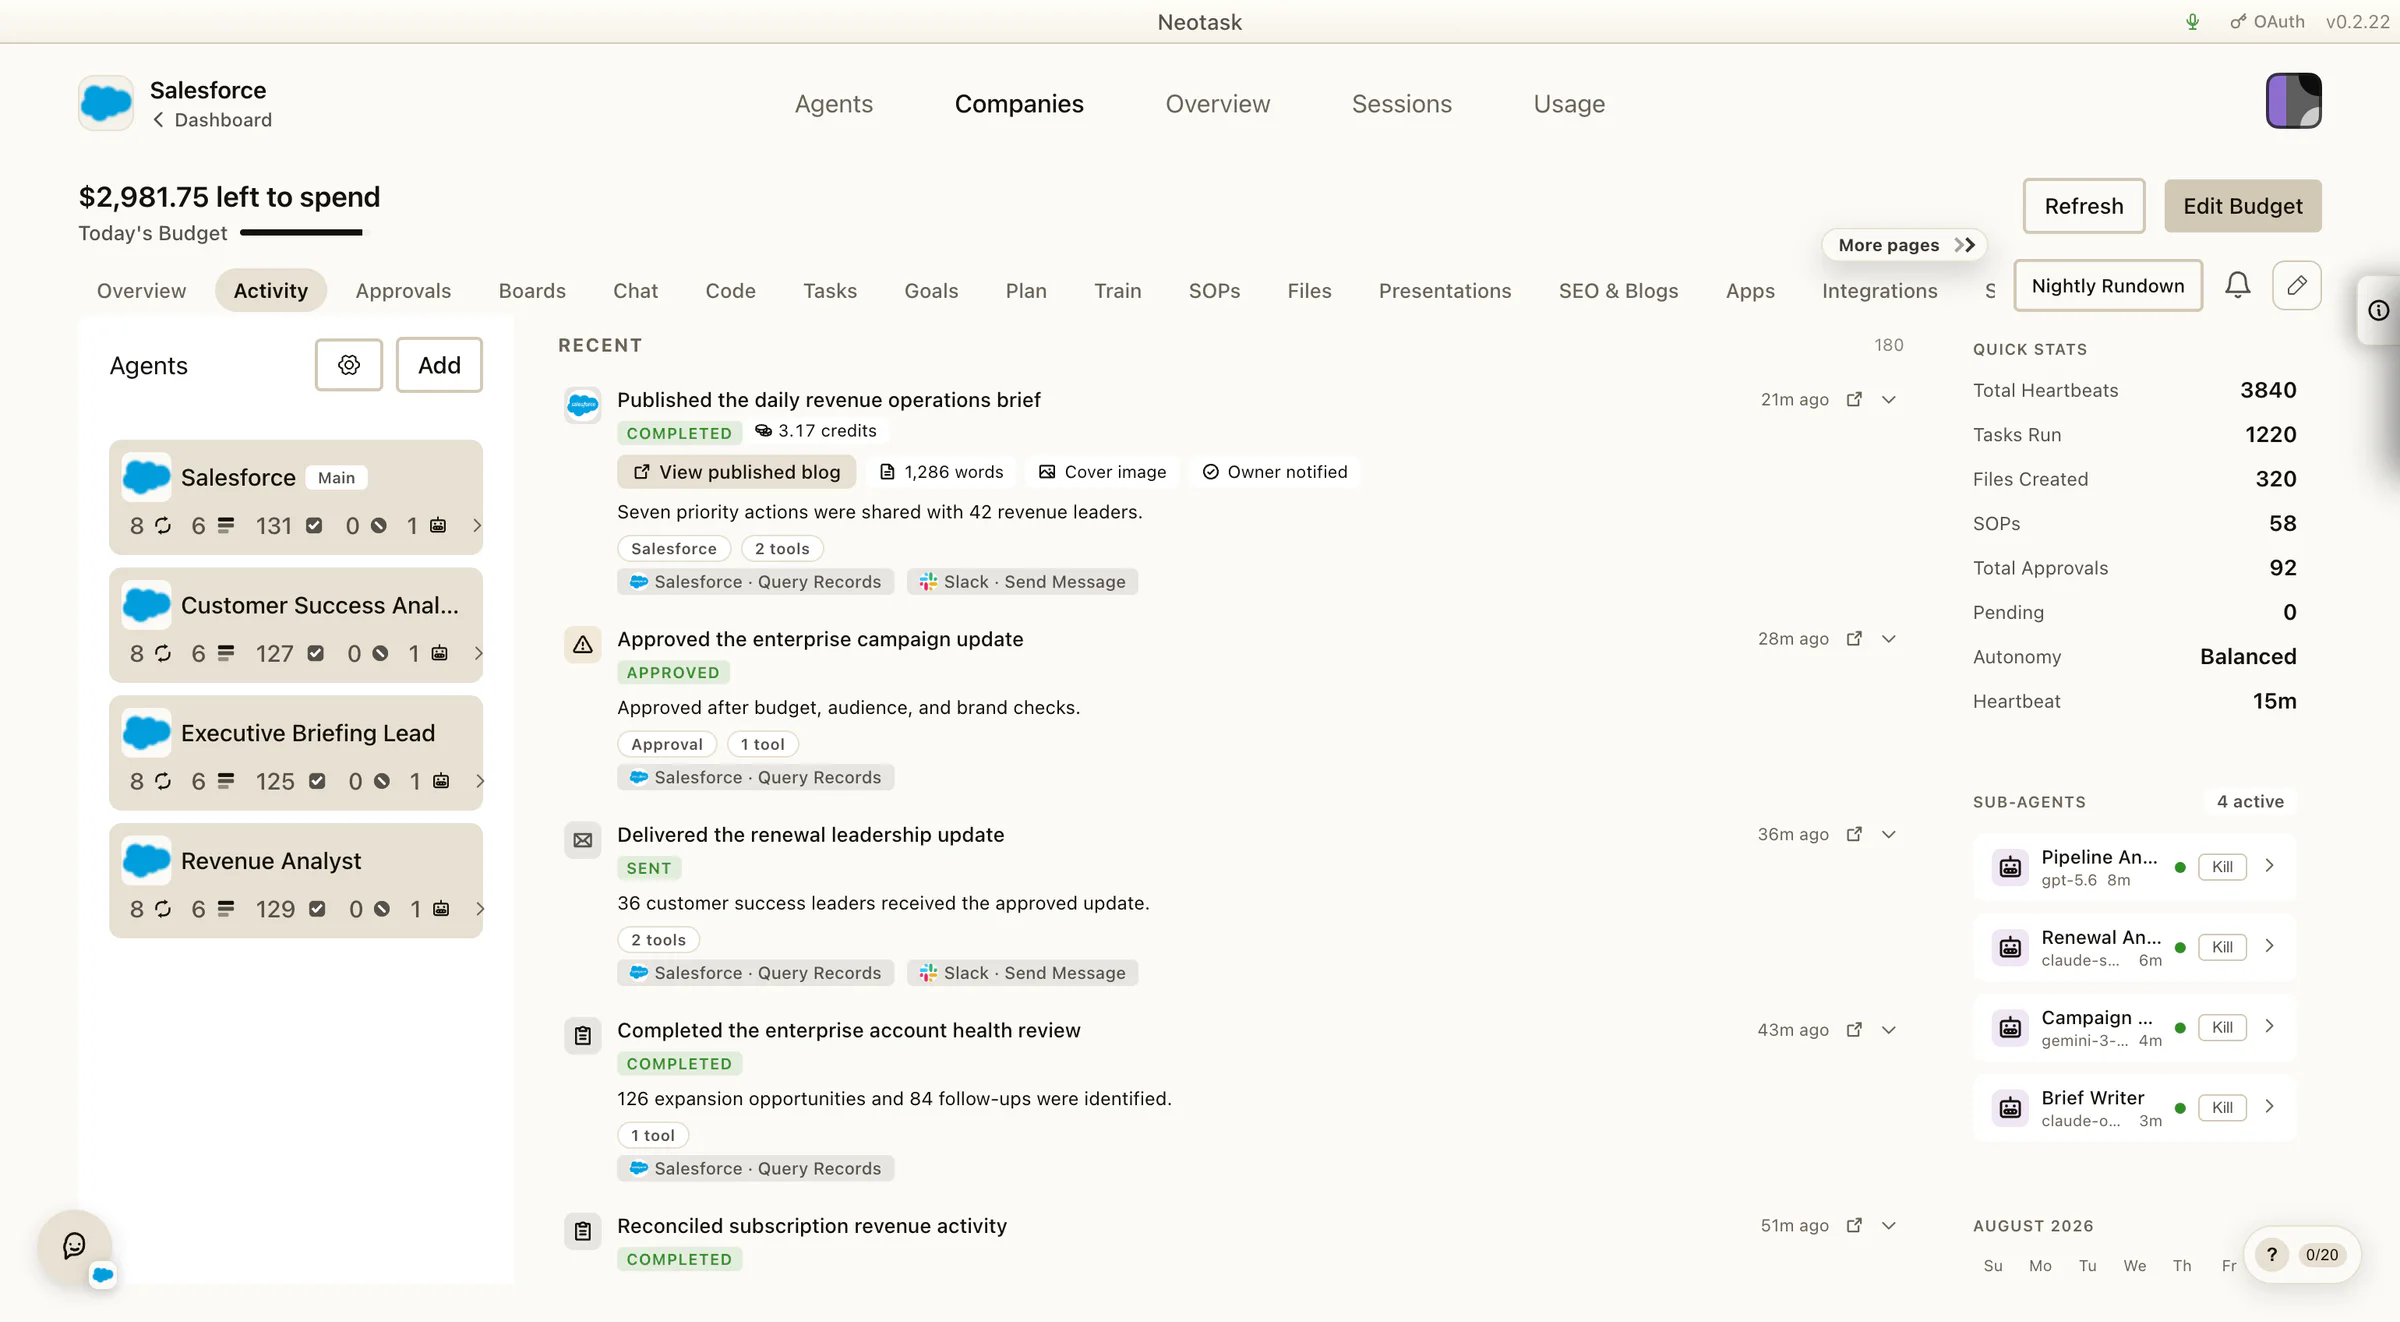Open the reconciled subscription revenue entry externally
This screenshot has width=2400, height=1322.
[1854, 1225]
